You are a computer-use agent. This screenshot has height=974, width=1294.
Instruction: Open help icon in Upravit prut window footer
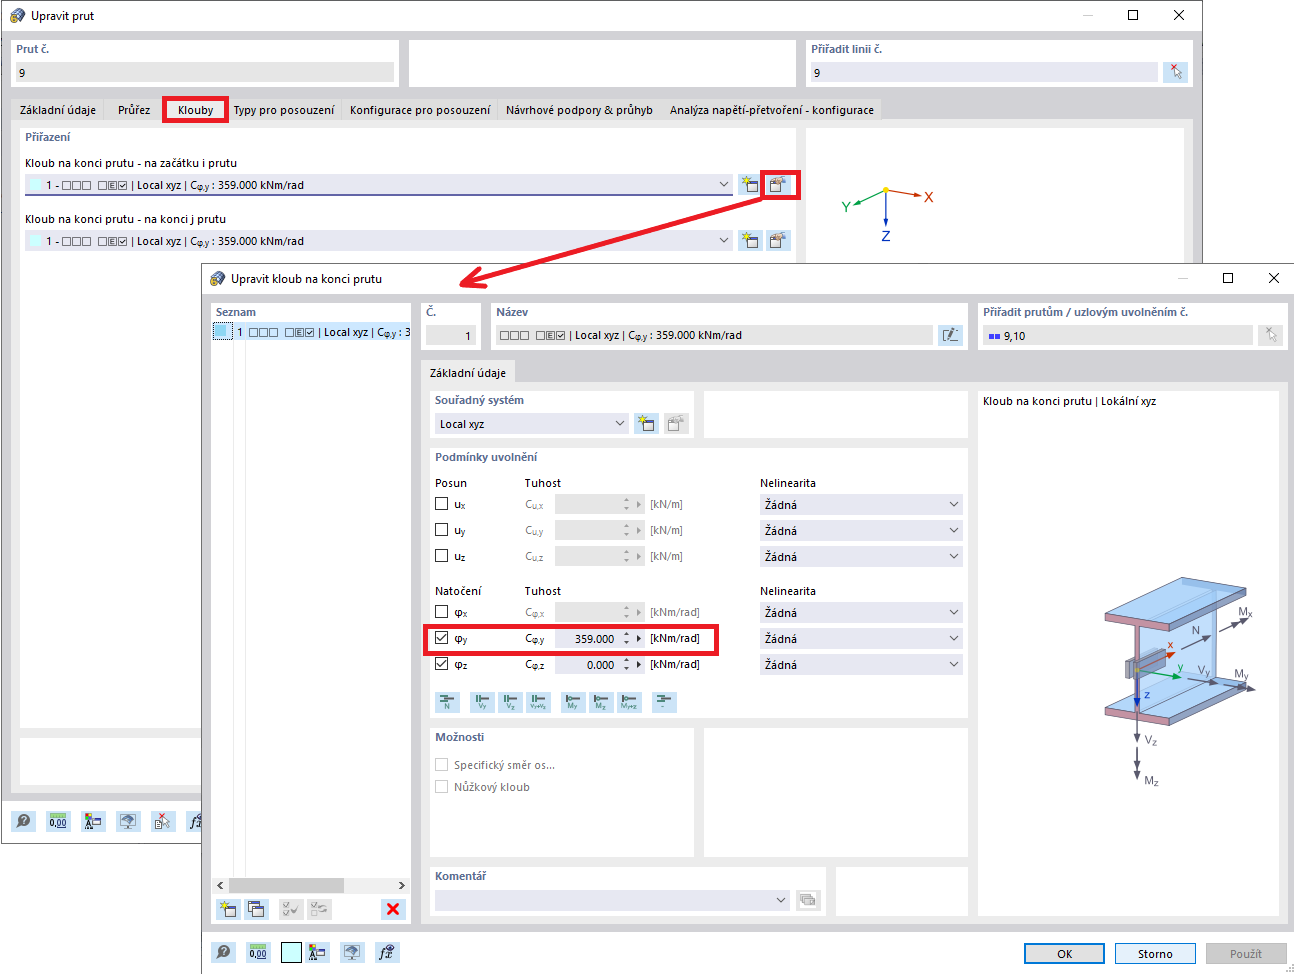tap(23, 821)
